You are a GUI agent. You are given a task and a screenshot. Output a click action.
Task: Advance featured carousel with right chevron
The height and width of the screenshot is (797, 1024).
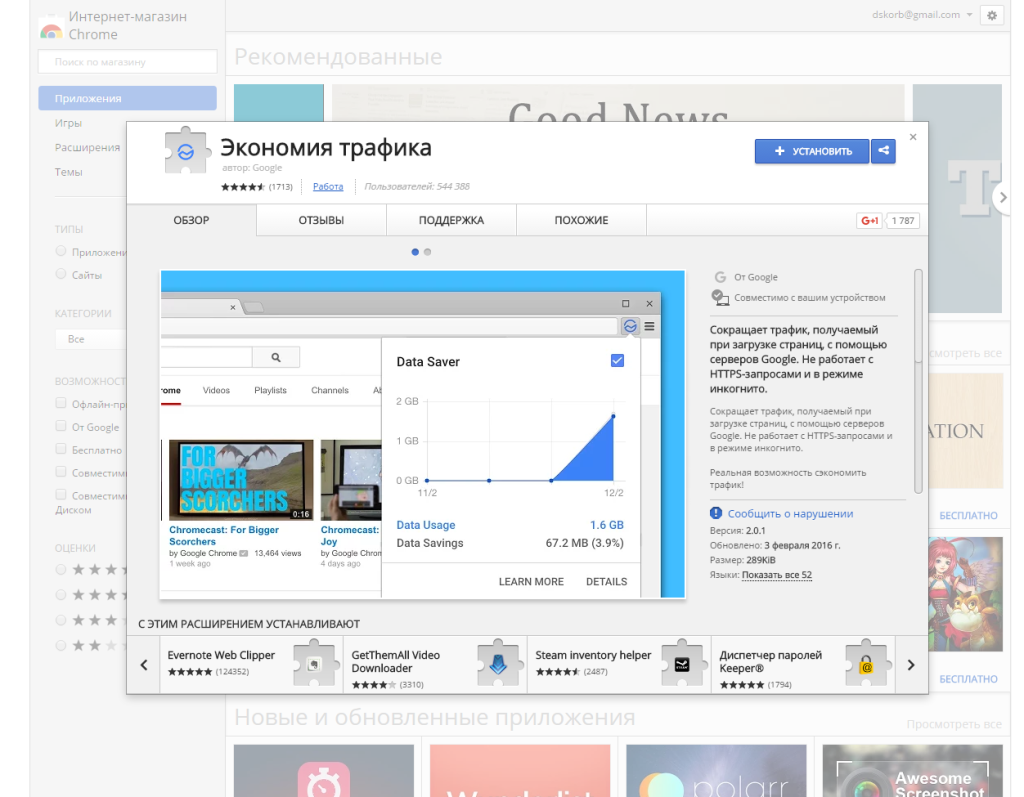point(1003,197)
